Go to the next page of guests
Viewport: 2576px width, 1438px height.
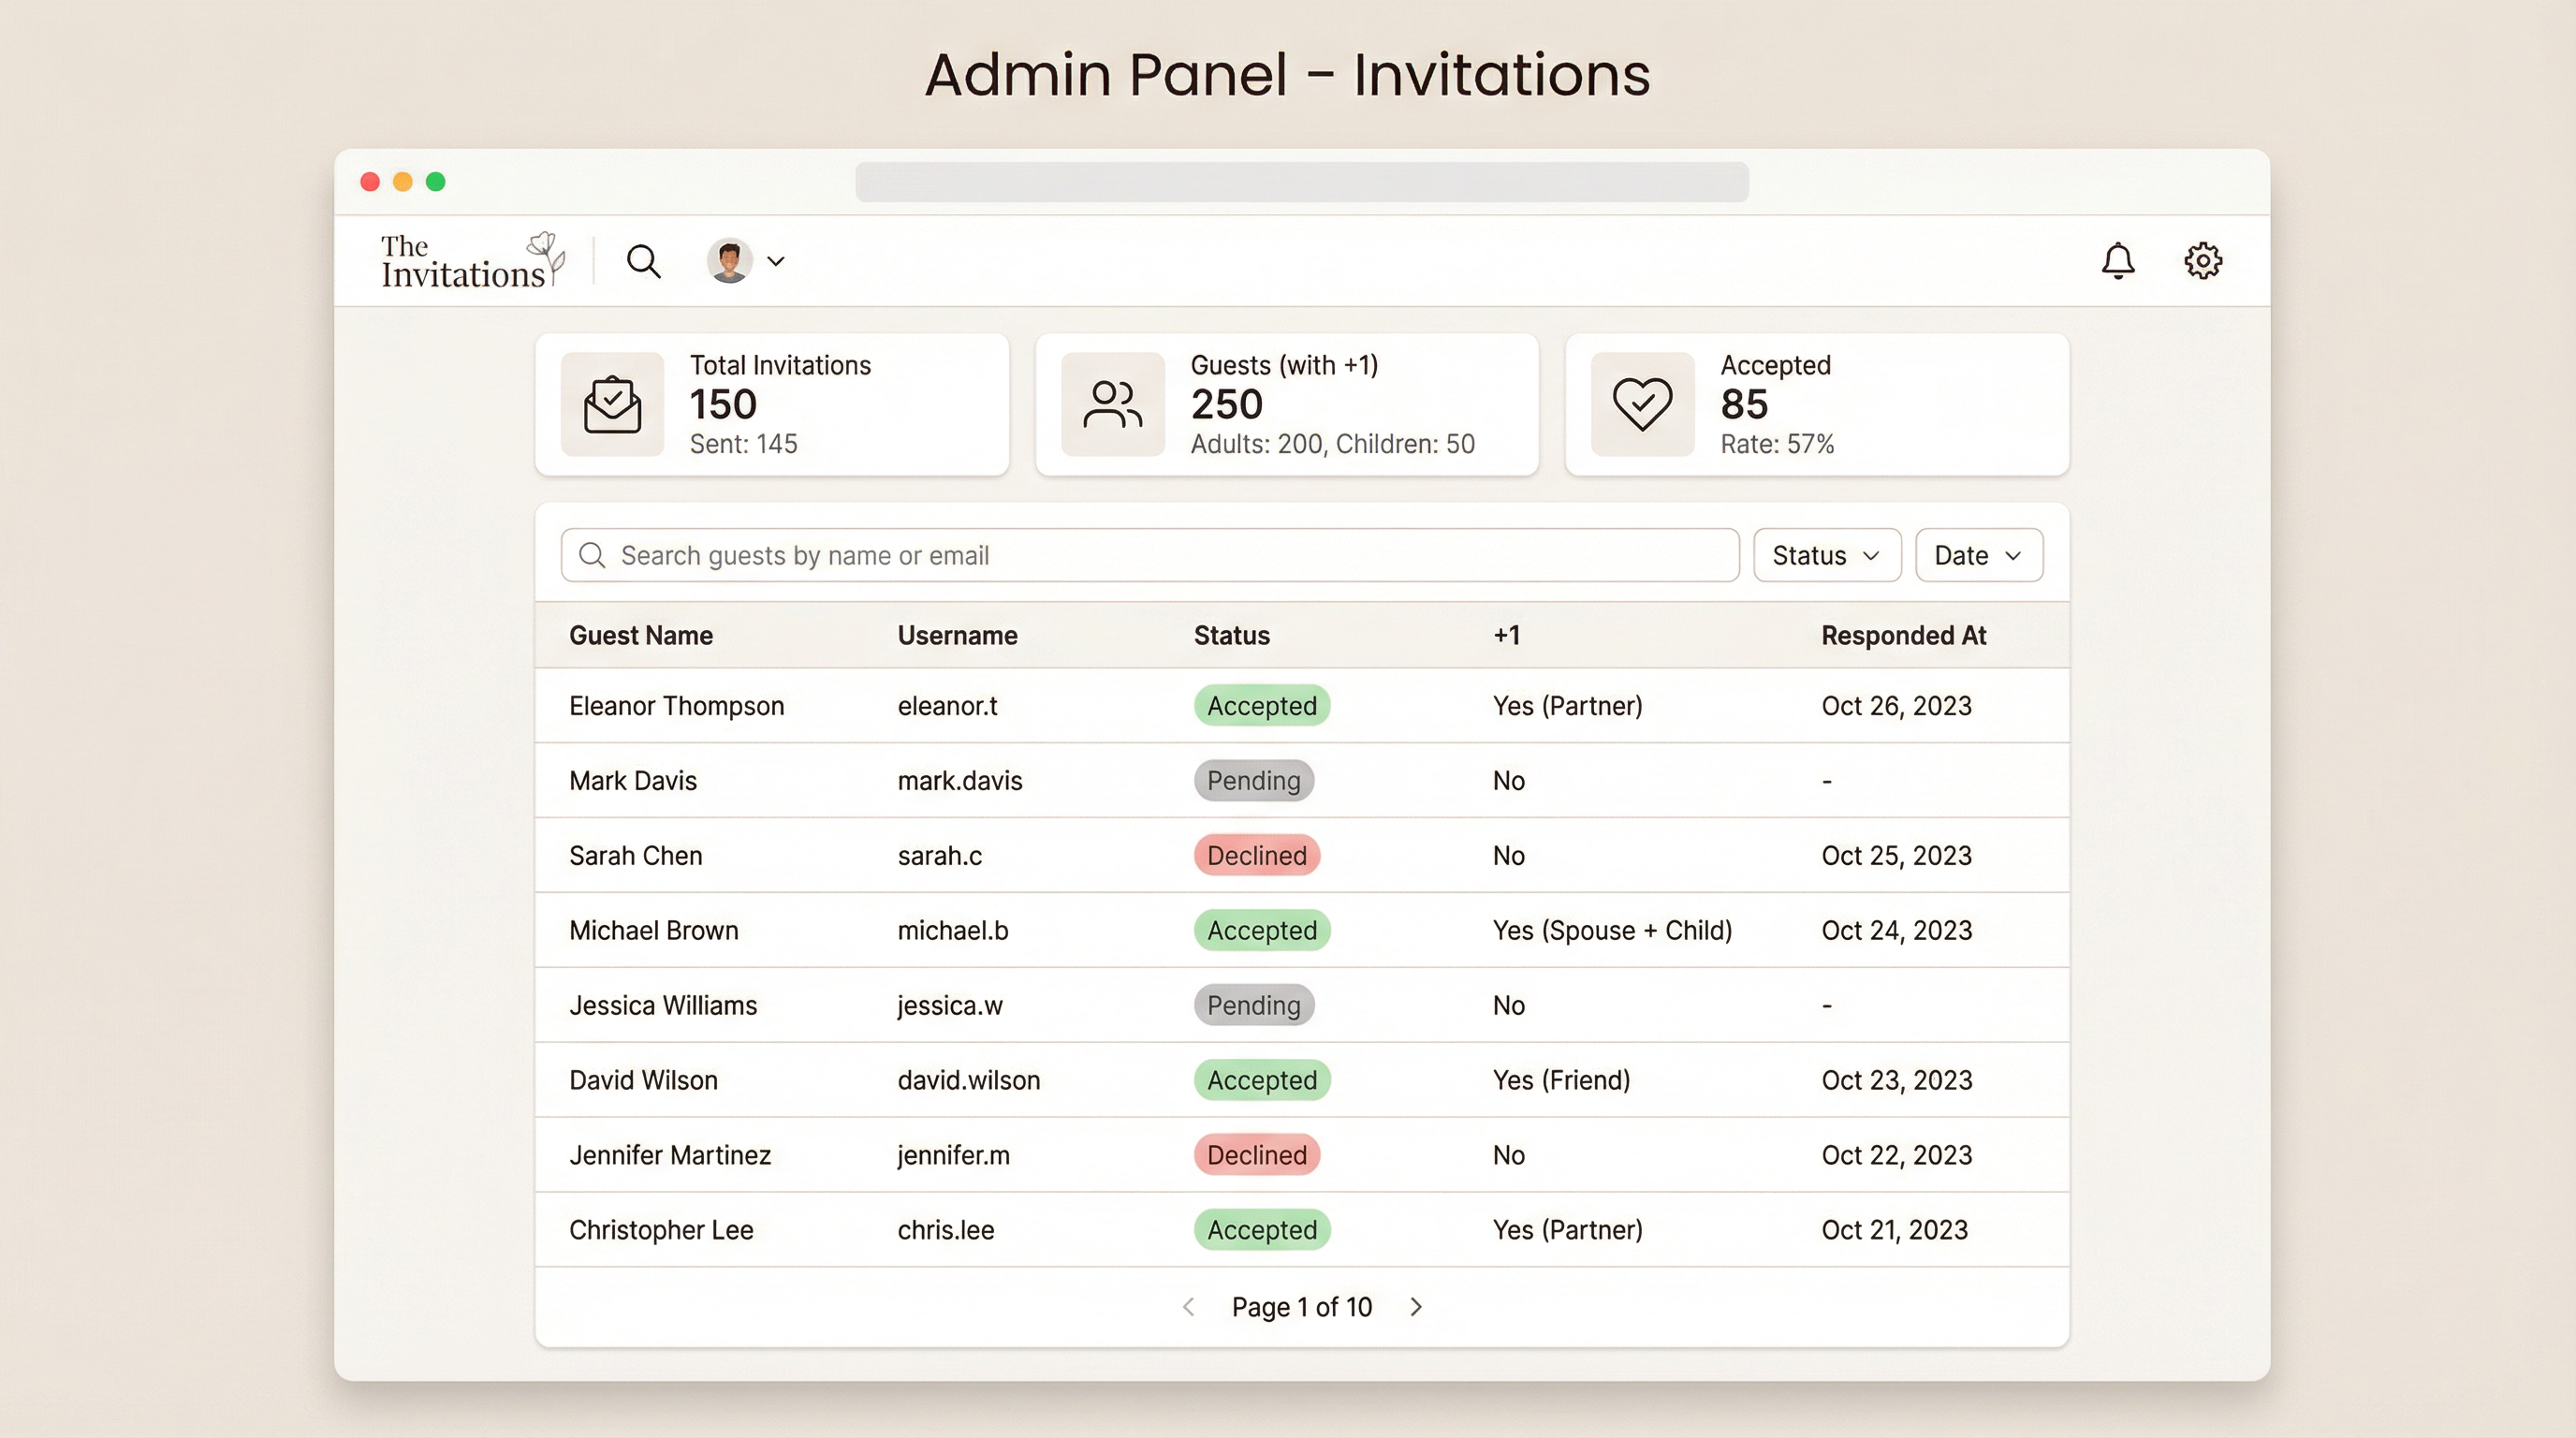click(1417, 1306)
